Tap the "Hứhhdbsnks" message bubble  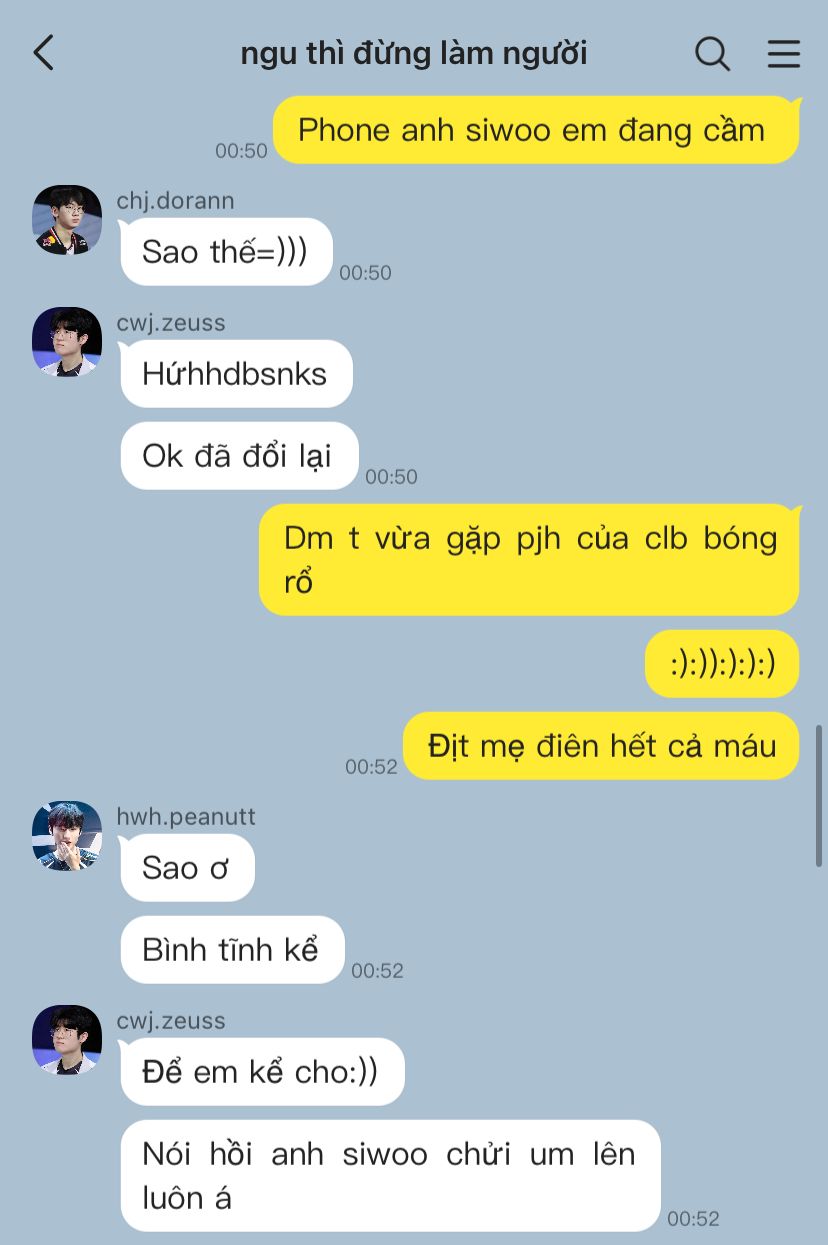pyautogui.click(x=236, y=374)
